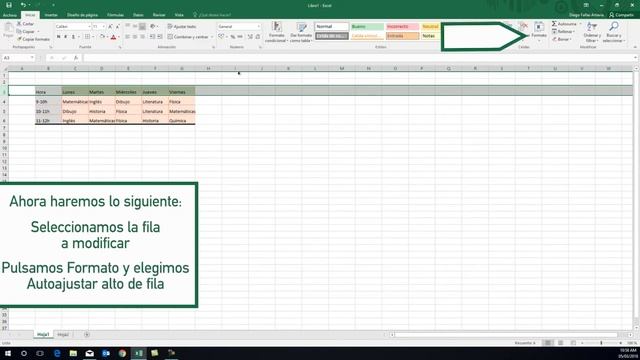Open the Archivo tab
This screenshot has width=640, height=360.
[10, 15]
